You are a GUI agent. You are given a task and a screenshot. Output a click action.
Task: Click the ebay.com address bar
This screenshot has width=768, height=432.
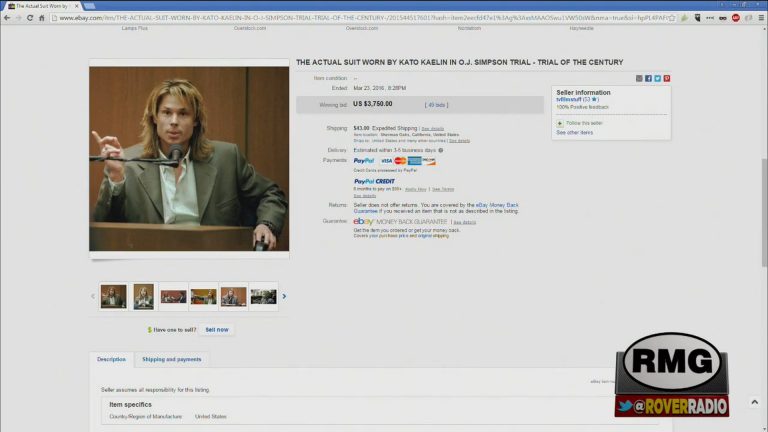(x=361, y=18)
